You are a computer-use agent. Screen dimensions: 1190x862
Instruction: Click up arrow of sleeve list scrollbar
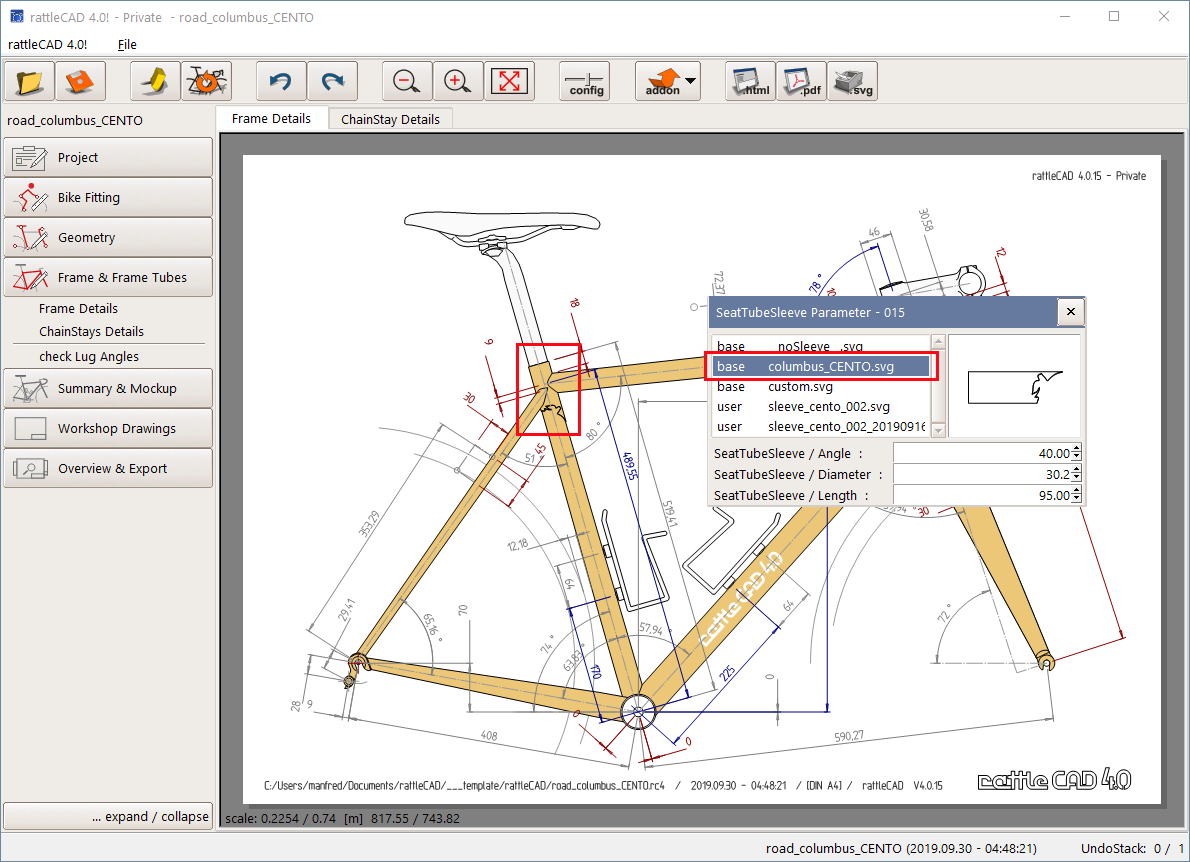point(938,342)
